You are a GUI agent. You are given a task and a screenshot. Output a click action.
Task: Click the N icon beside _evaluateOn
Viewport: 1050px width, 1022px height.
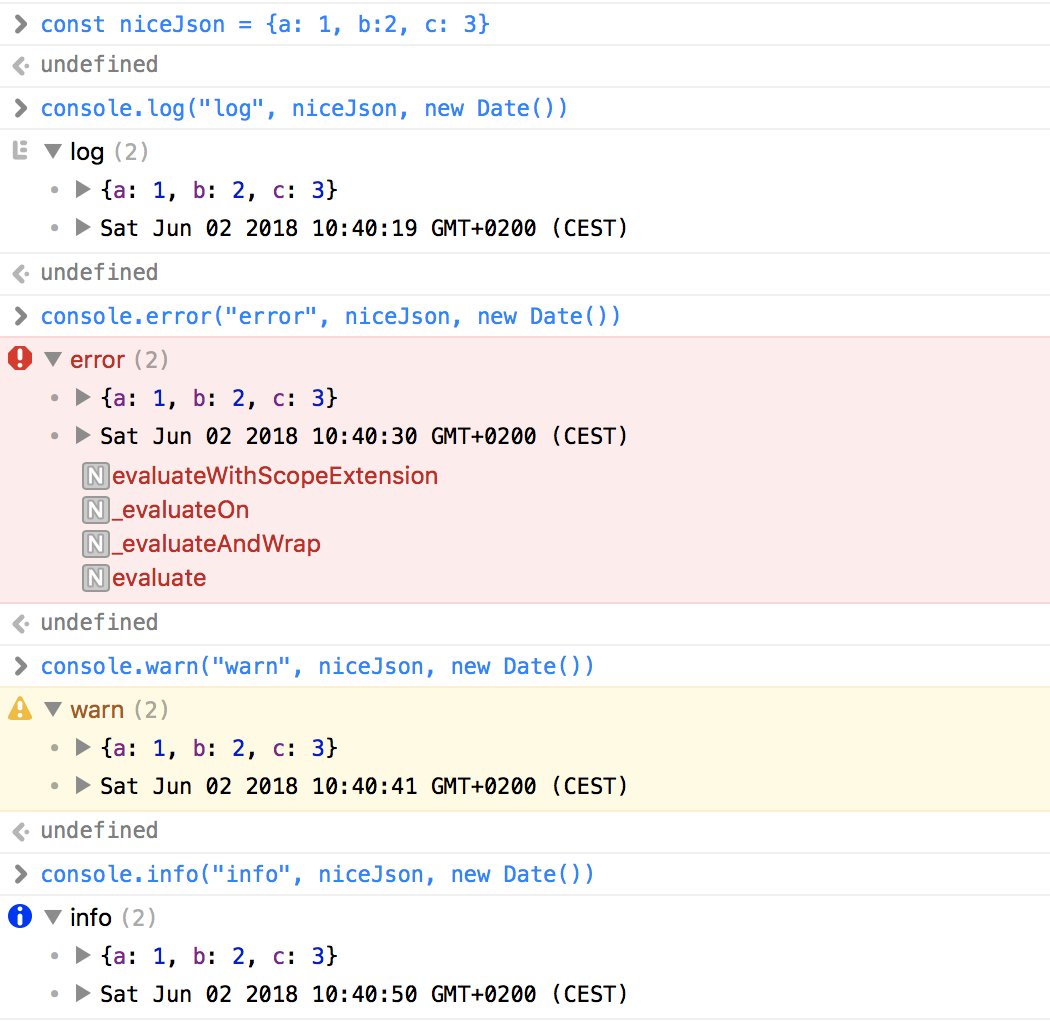click(96, 510)
